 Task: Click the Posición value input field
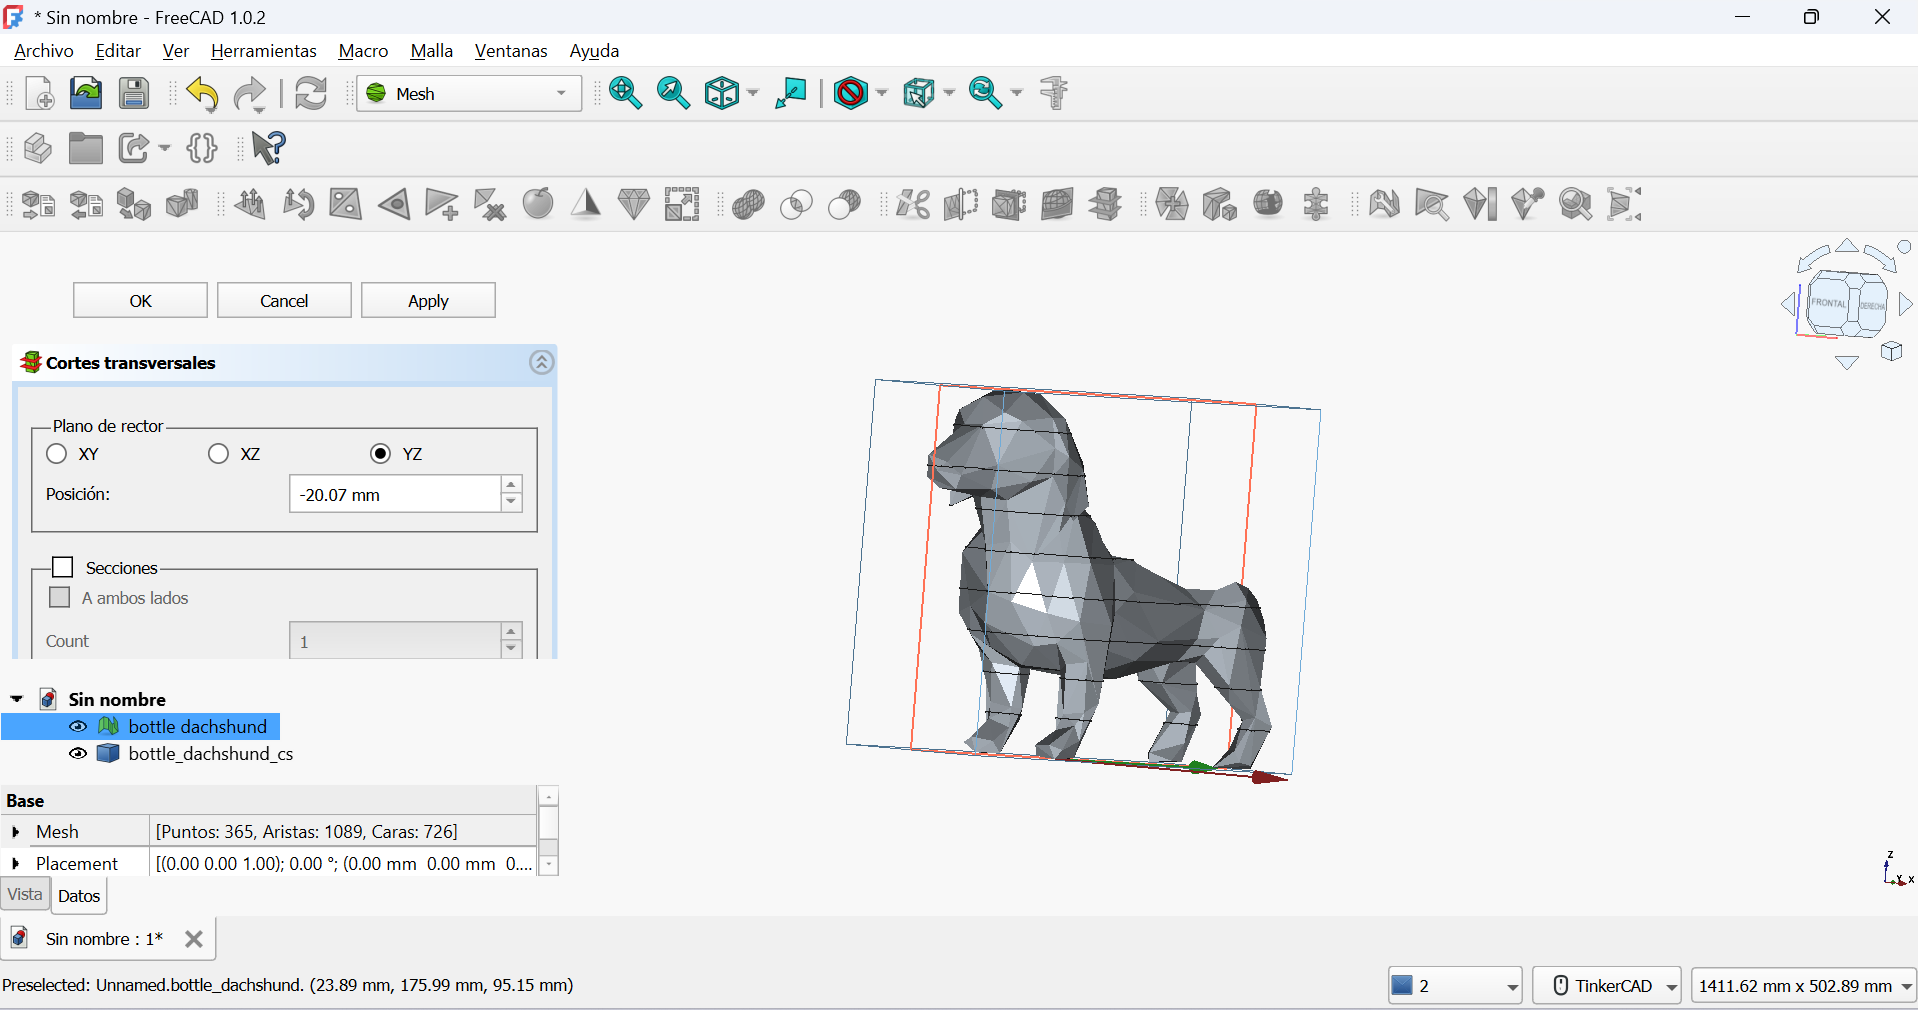click(x=394, y=494)
